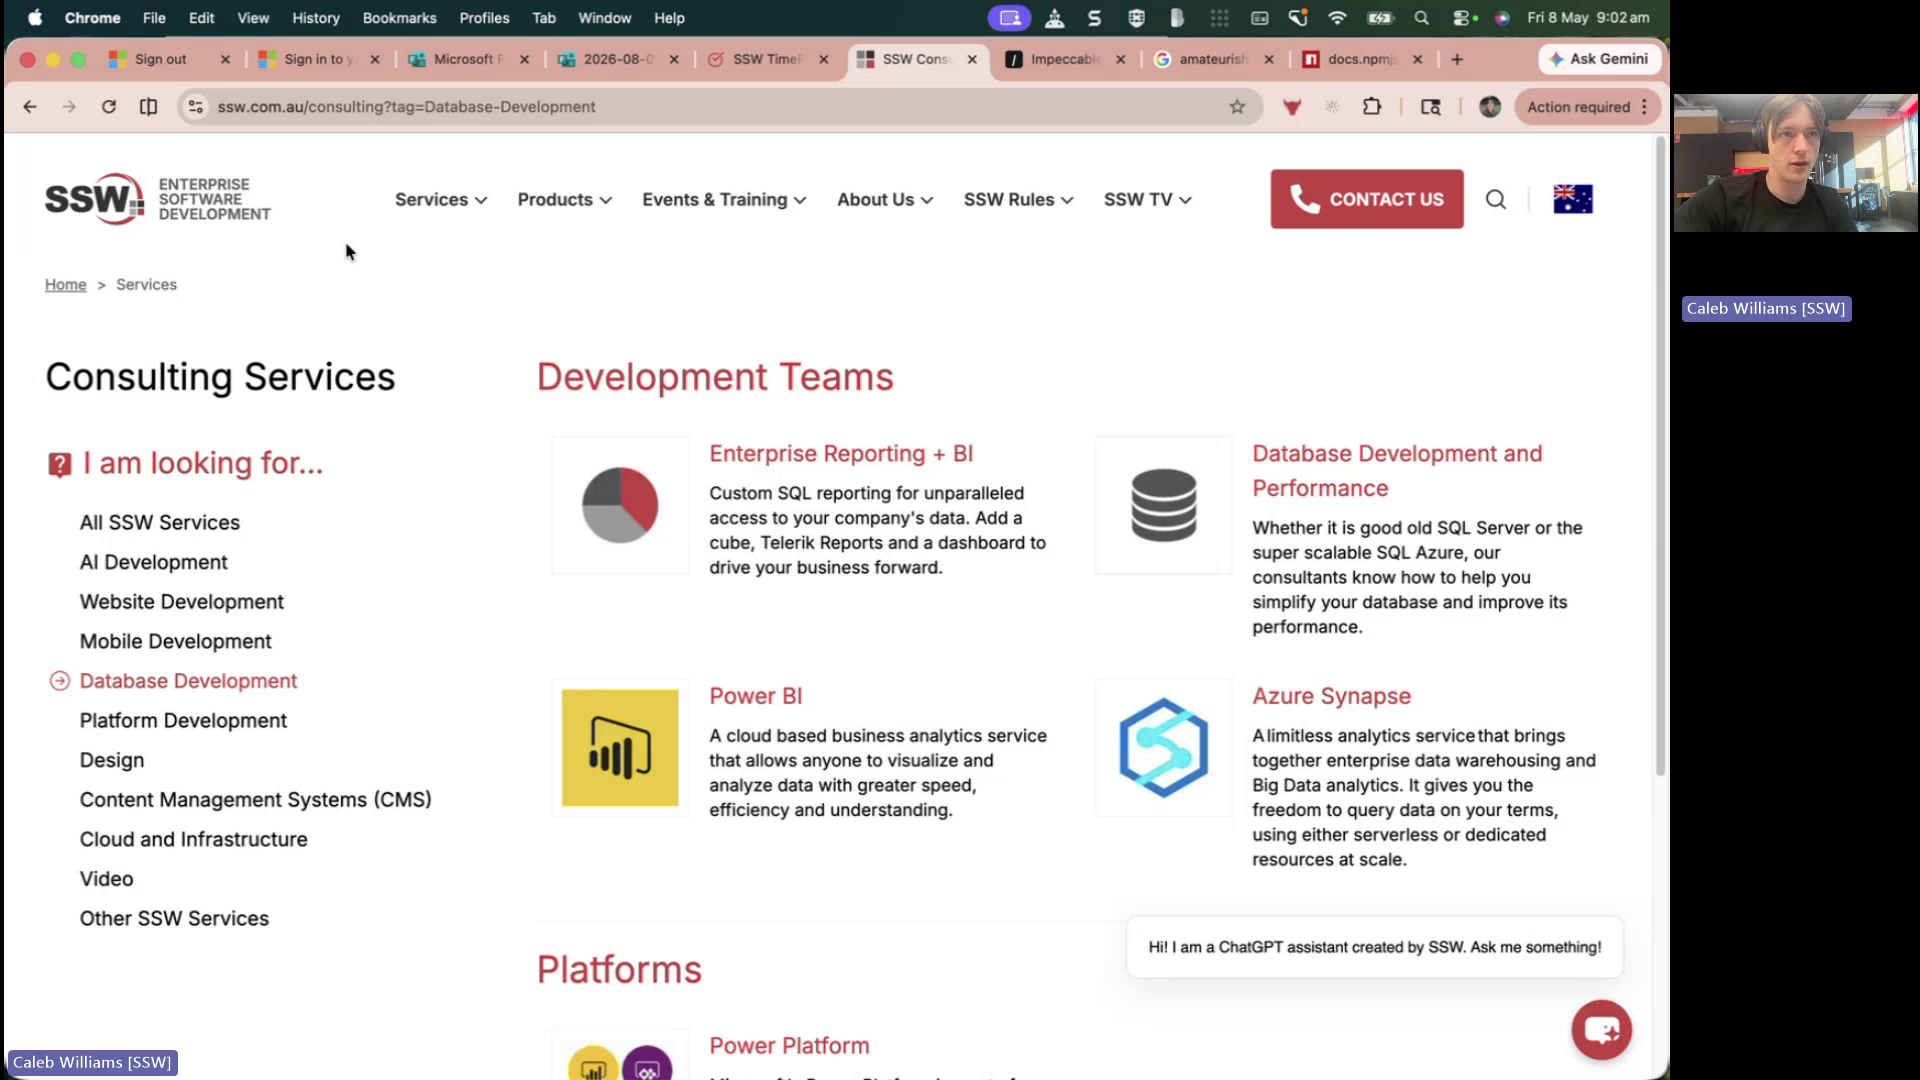Click the Wi-Fi status icon in menu bar
The height and width of the screenshot is (1080, 1920).
[1337, 18]
